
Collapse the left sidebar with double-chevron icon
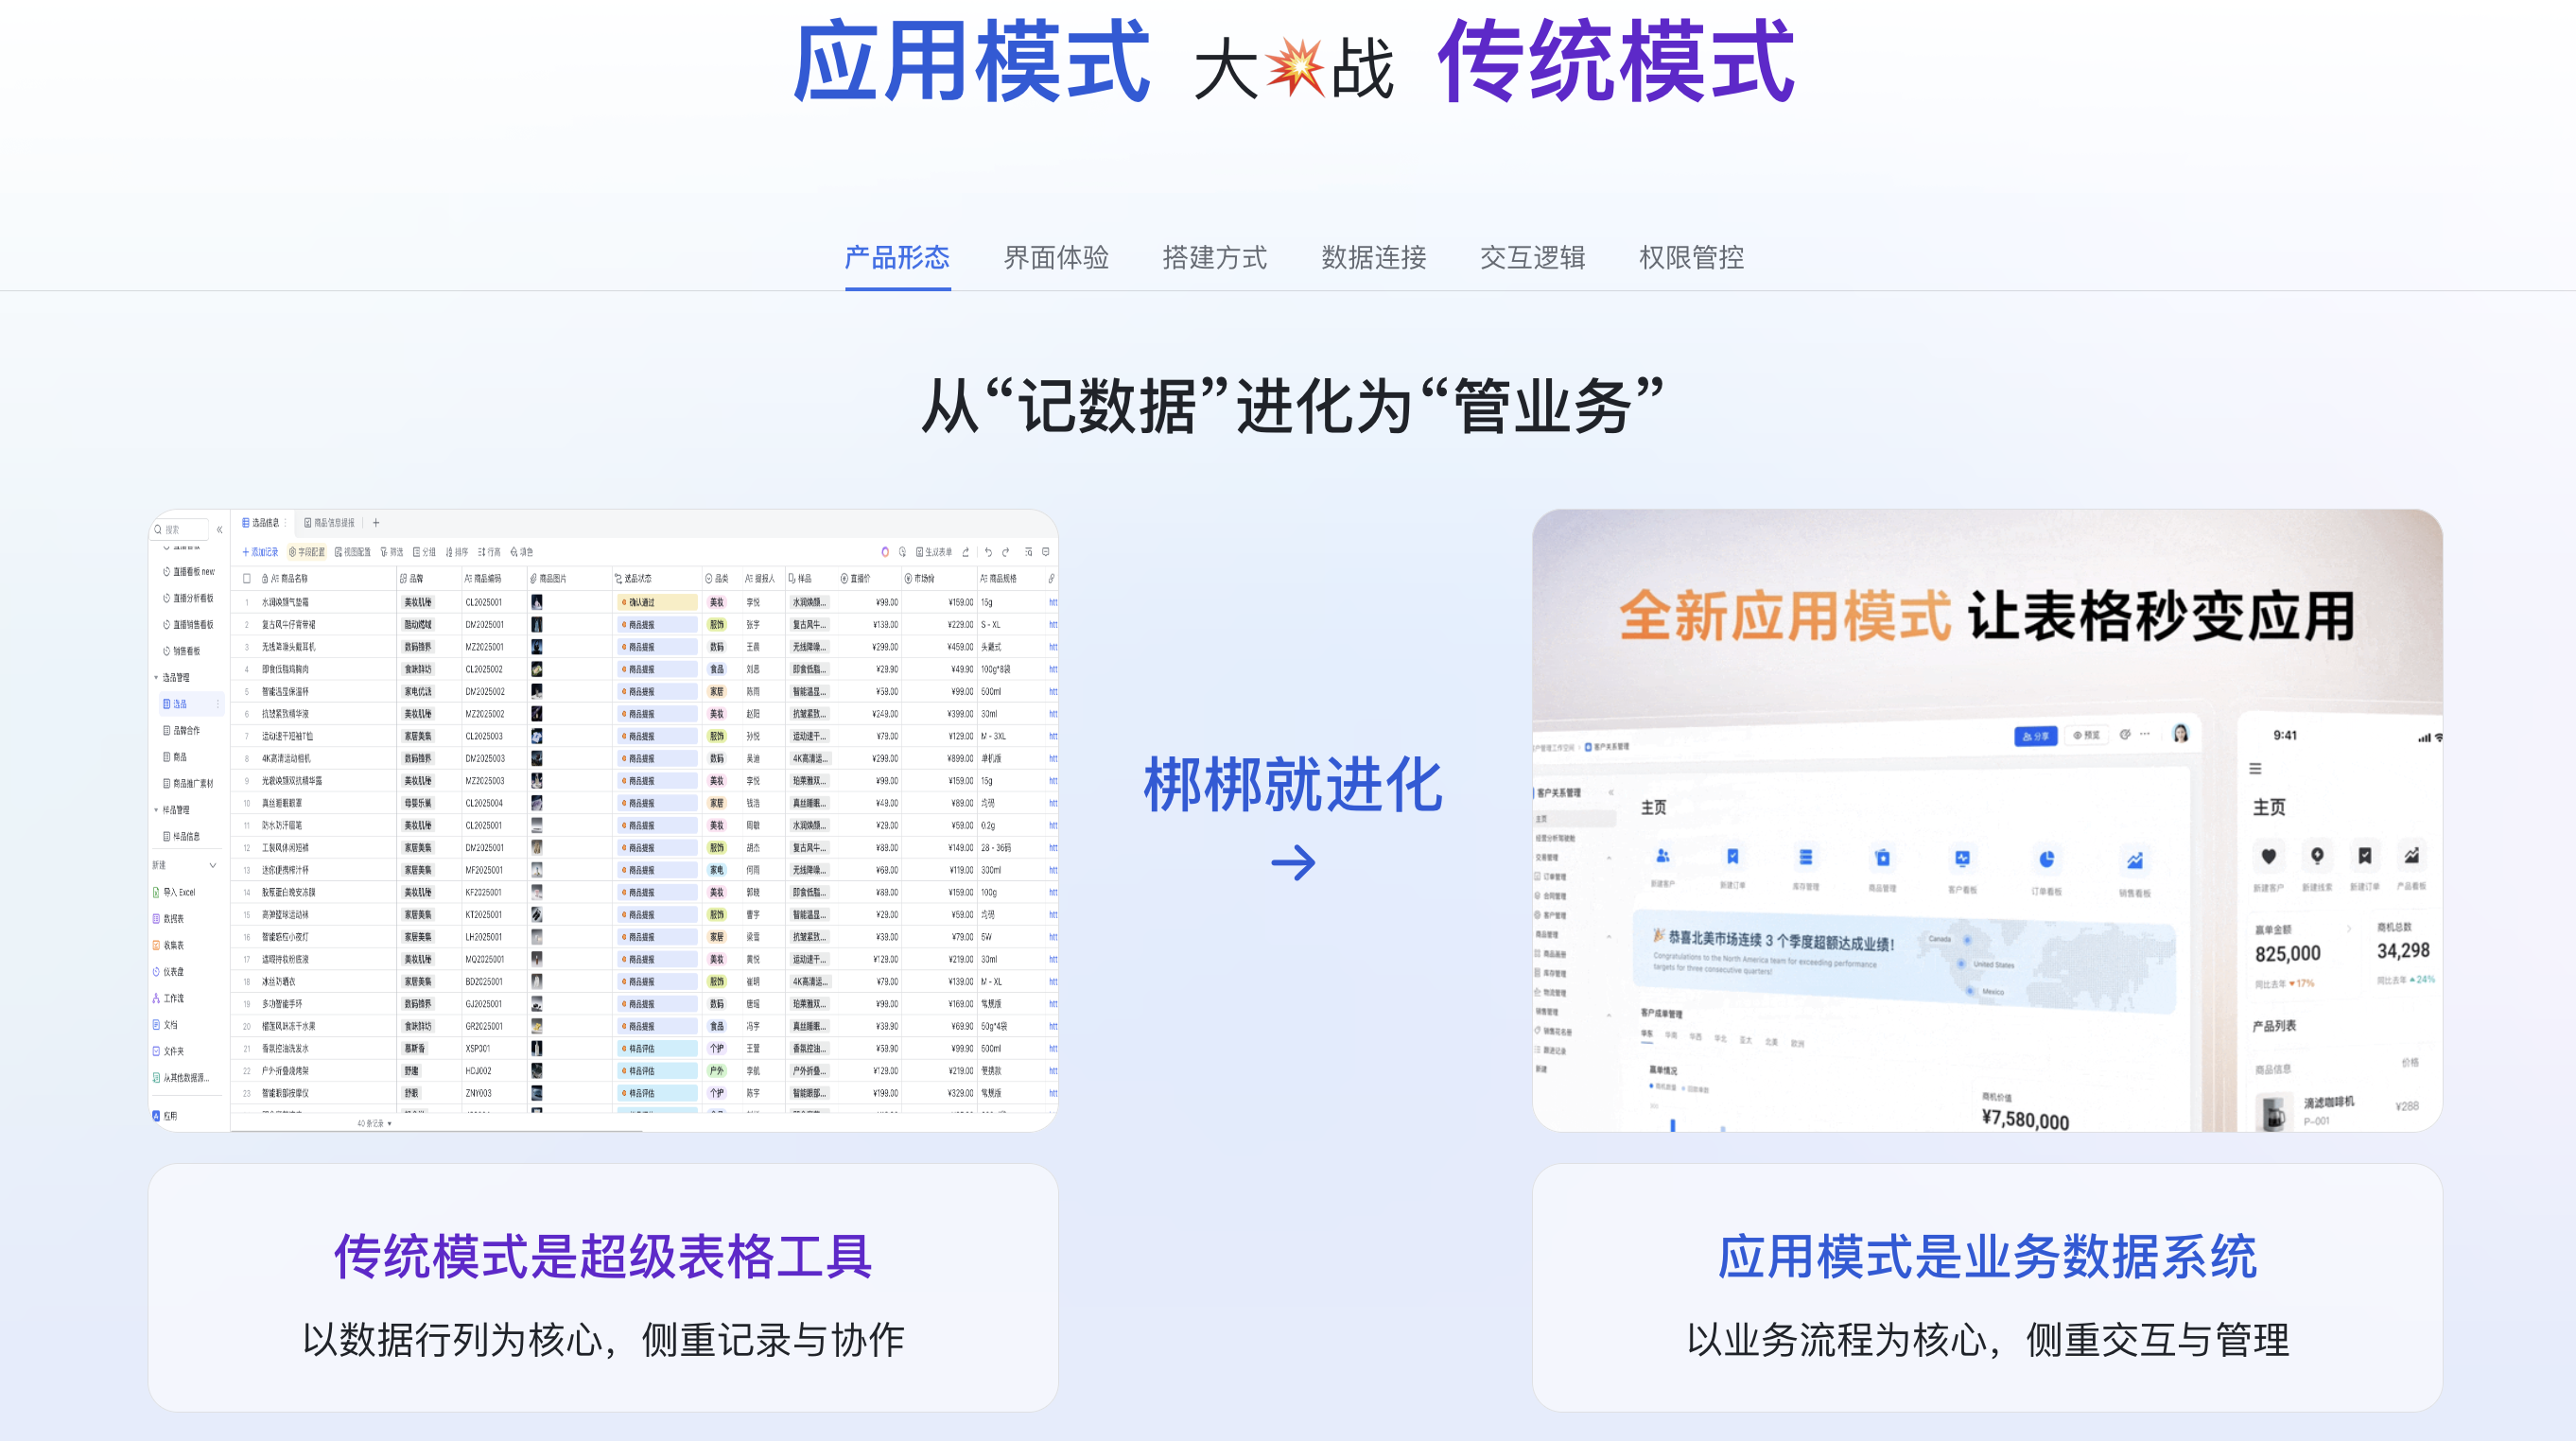(220, 530)
